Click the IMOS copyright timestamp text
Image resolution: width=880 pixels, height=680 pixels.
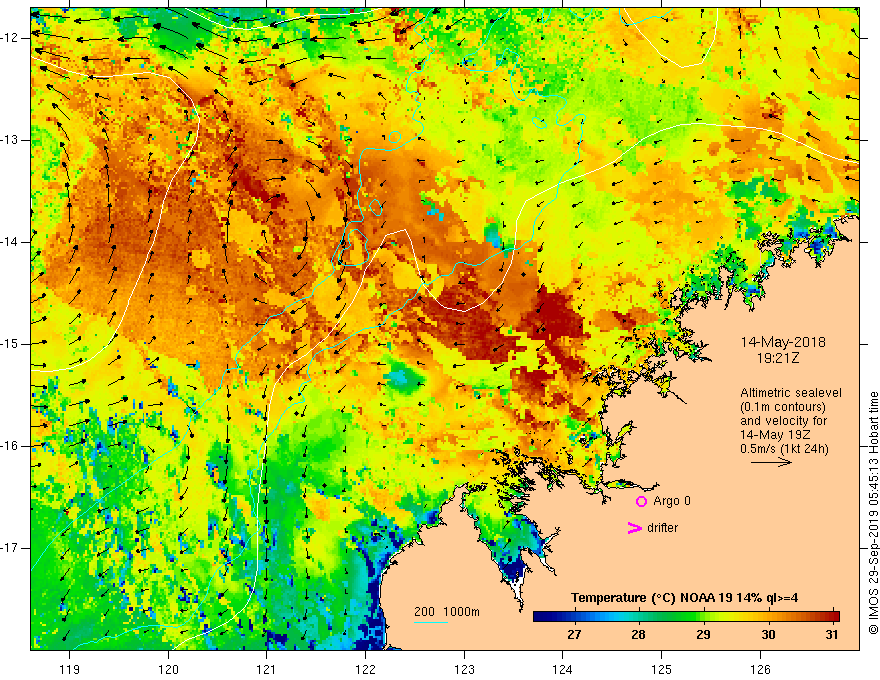point(873,513)
